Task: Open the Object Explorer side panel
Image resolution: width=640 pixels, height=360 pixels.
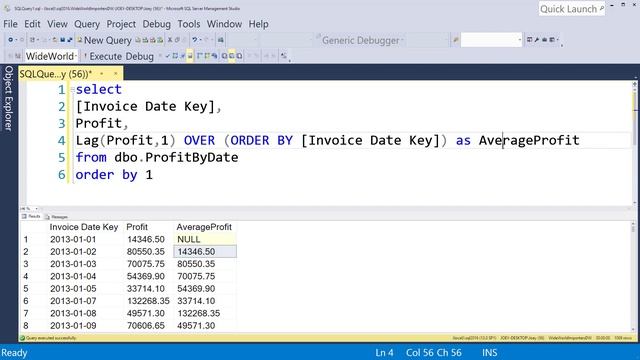Action: click(x=9, y=98)
